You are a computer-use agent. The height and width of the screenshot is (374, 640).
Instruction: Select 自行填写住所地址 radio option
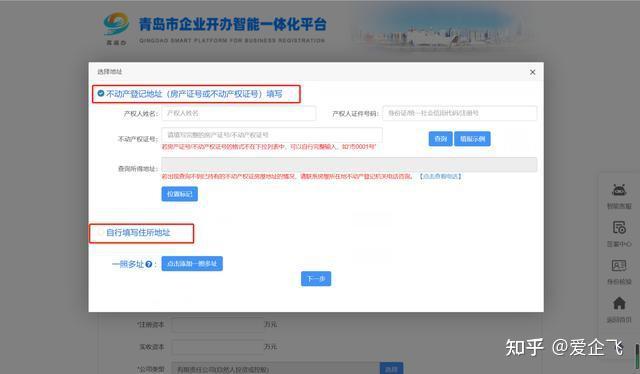101,233
